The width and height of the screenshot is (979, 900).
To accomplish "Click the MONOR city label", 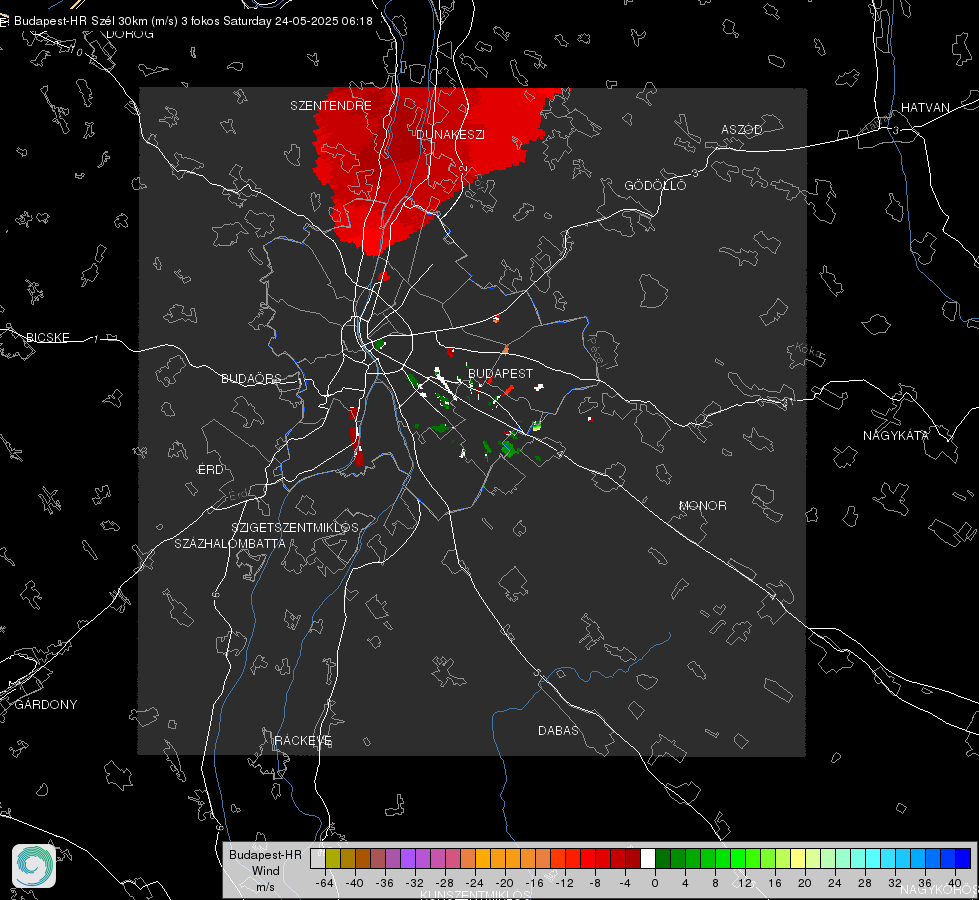I will click(703, 505).
